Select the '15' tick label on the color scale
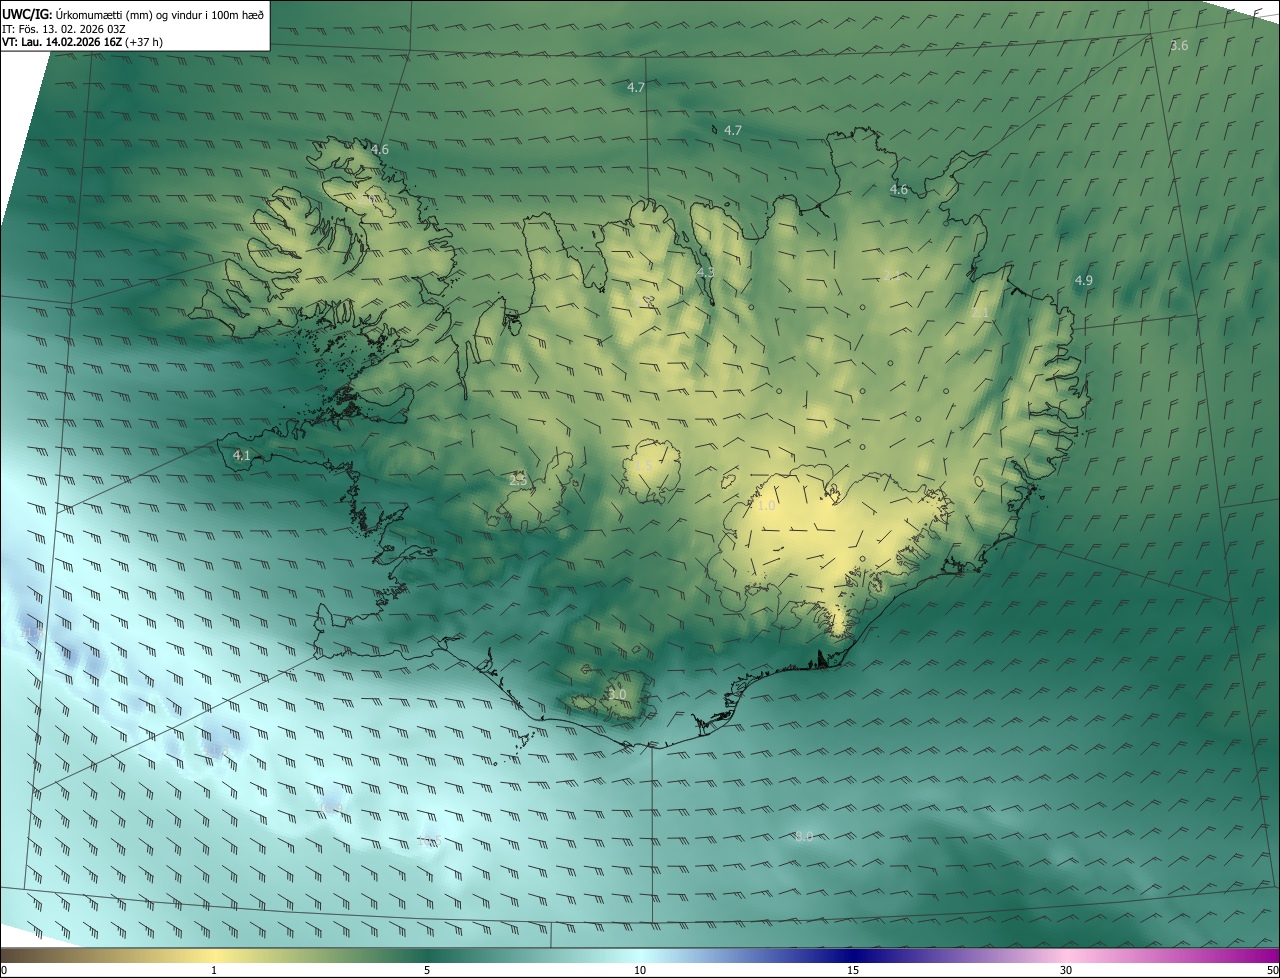 [853, 970]
